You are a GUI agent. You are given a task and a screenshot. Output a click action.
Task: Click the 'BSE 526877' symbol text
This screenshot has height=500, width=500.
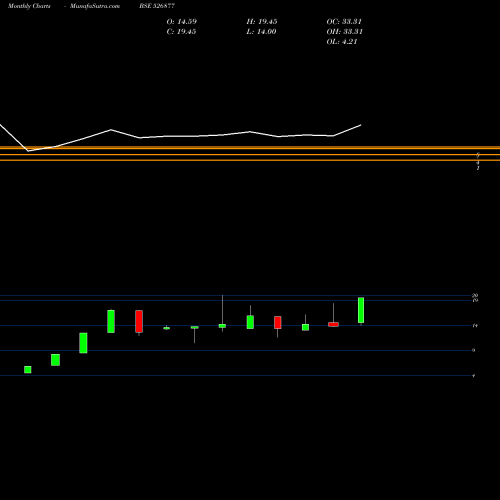[x=157, y=6]
